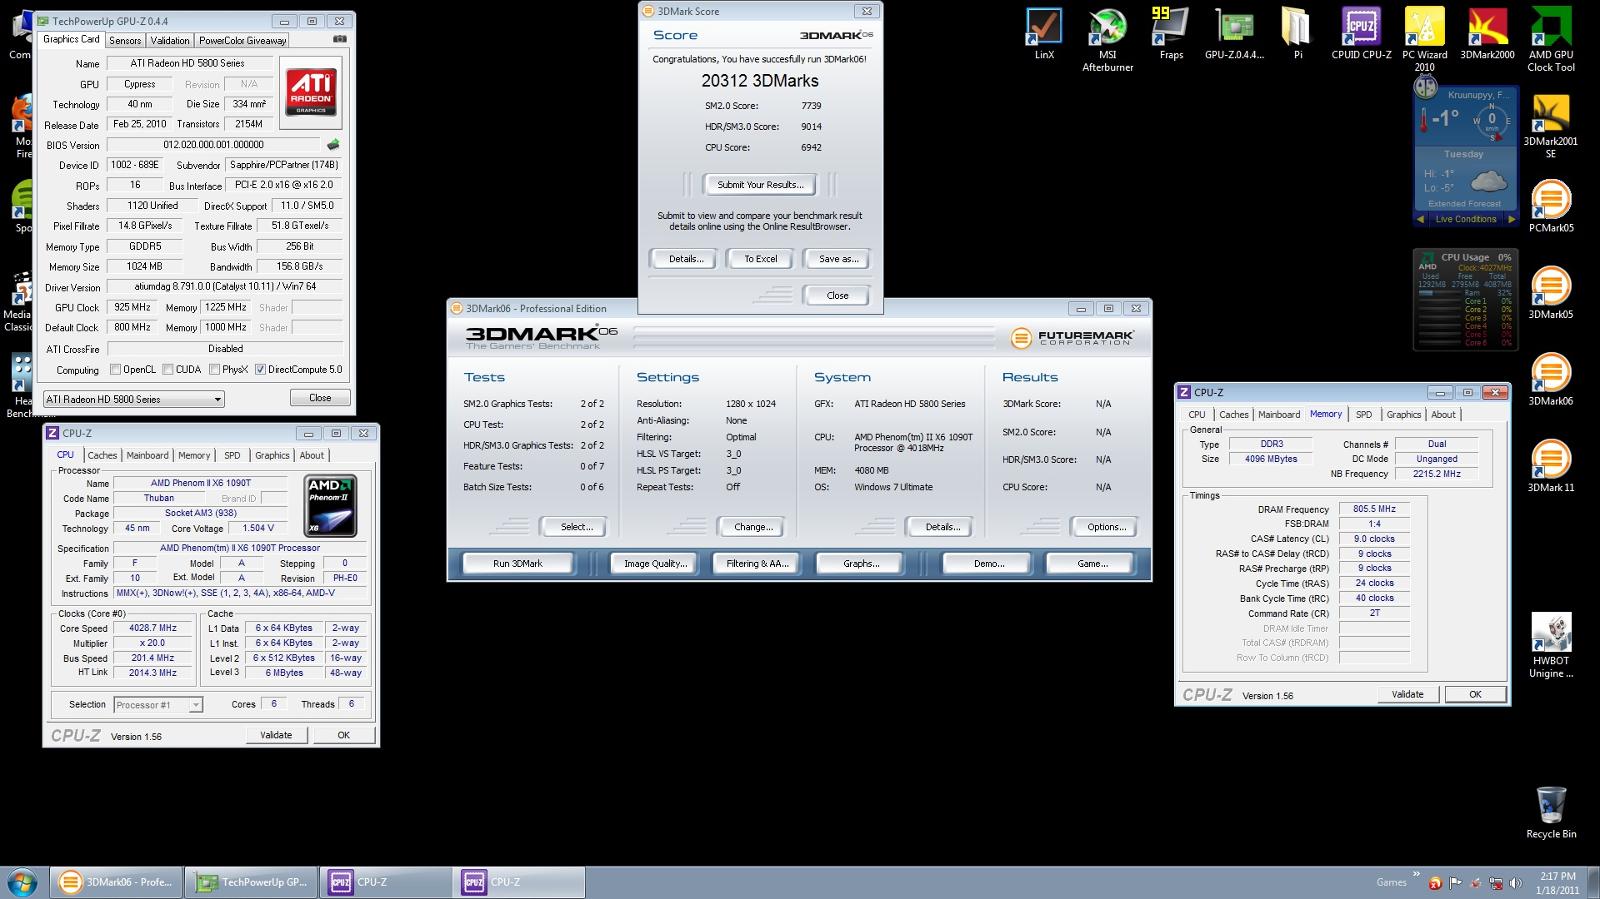Export score To Excel
This screenshot has width=1600, height=899.
(760, 259)
